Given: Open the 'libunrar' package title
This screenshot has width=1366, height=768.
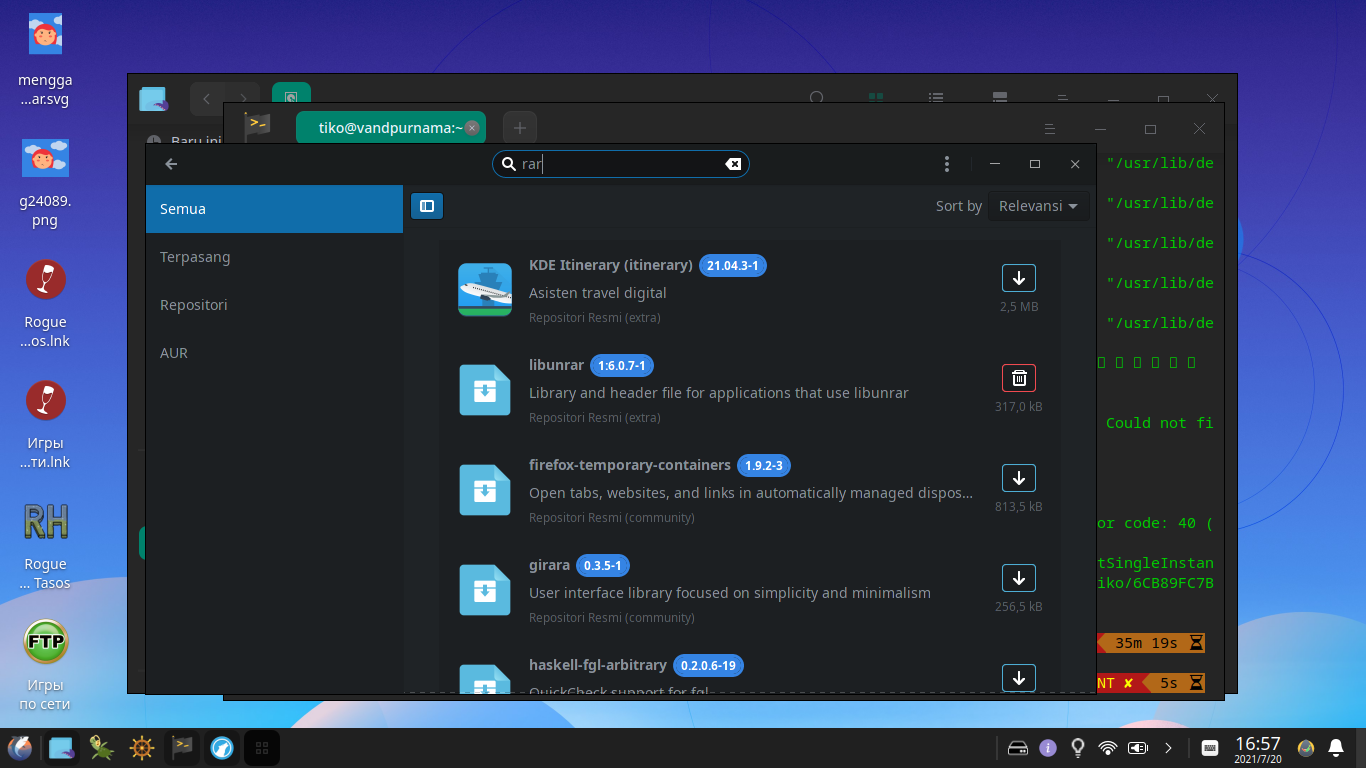Looking at the screenshot, I should pos(556,365).
